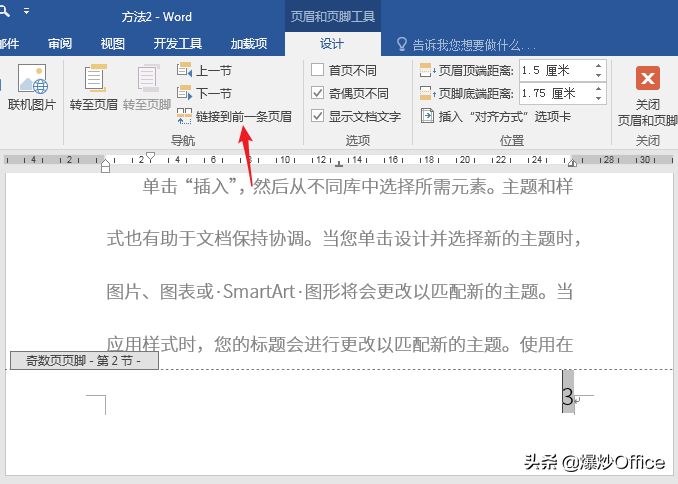678x484 pixels.
Task: Select the 设计 (Design) tab
Action: tap(332, 44)
